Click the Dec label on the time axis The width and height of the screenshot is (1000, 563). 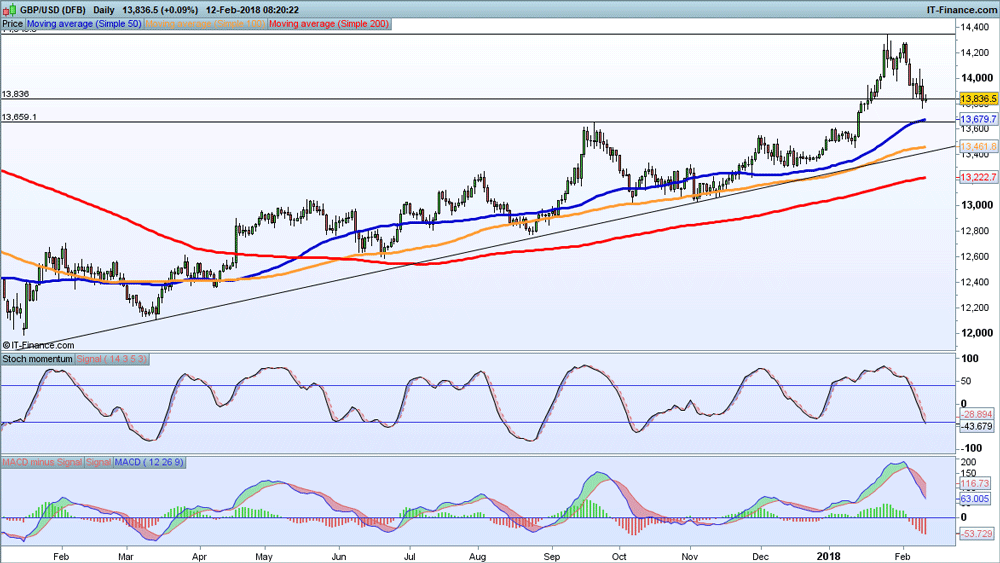click(x=760, y=556)
